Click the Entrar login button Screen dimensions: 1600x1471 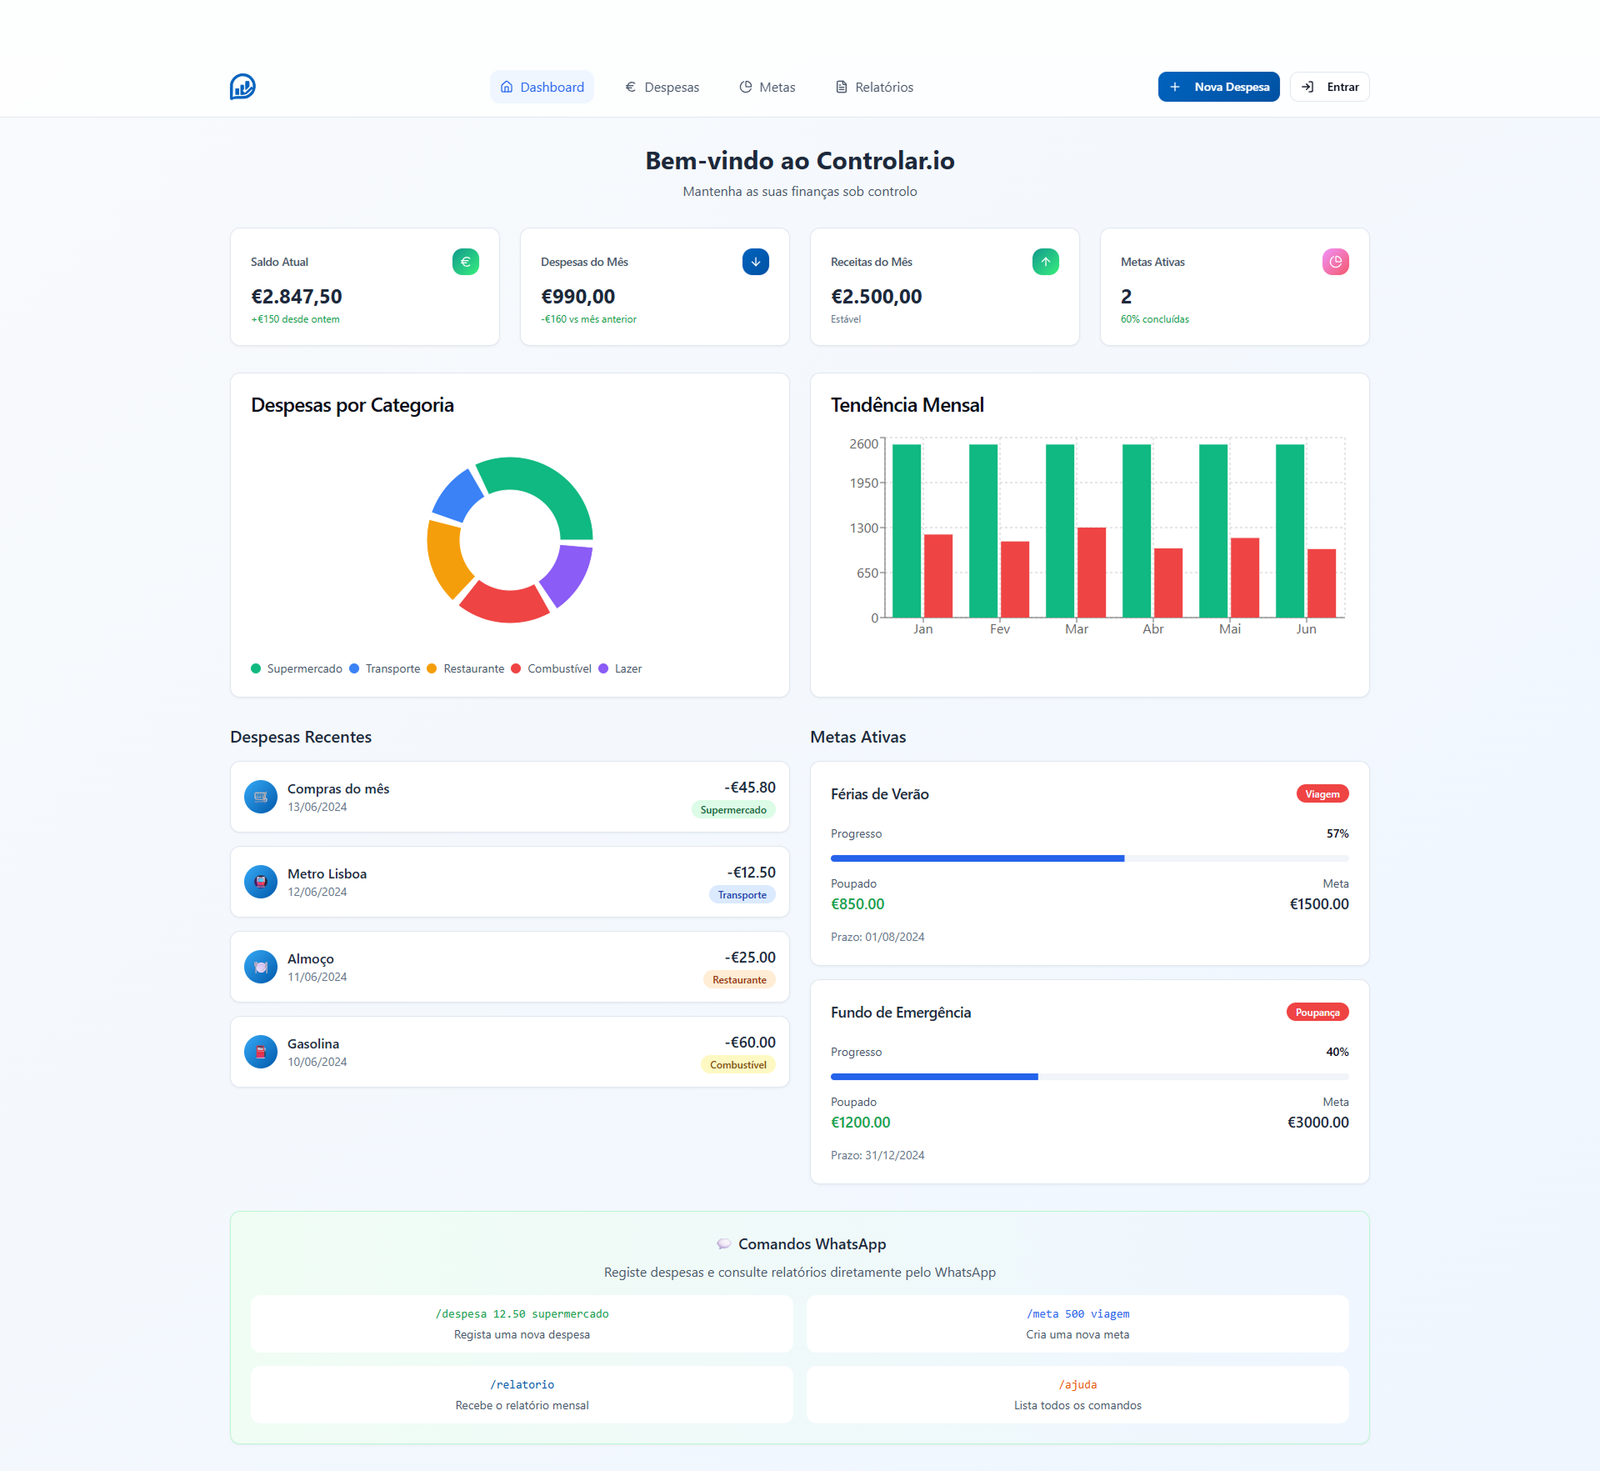pyautogui.click(x=1330, y=87)
